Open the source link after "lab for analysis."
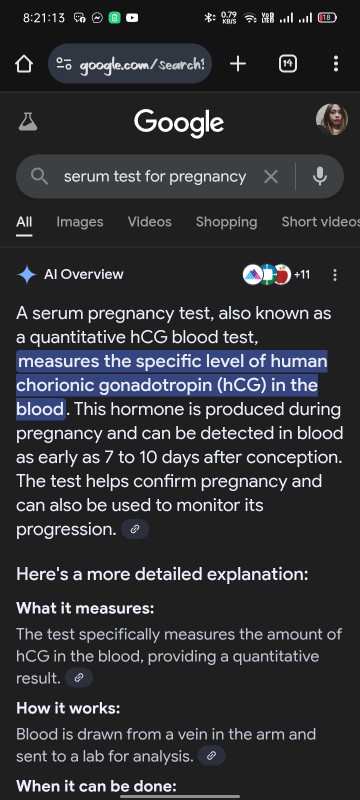360x800 pixels. click(x=211, y=756)
